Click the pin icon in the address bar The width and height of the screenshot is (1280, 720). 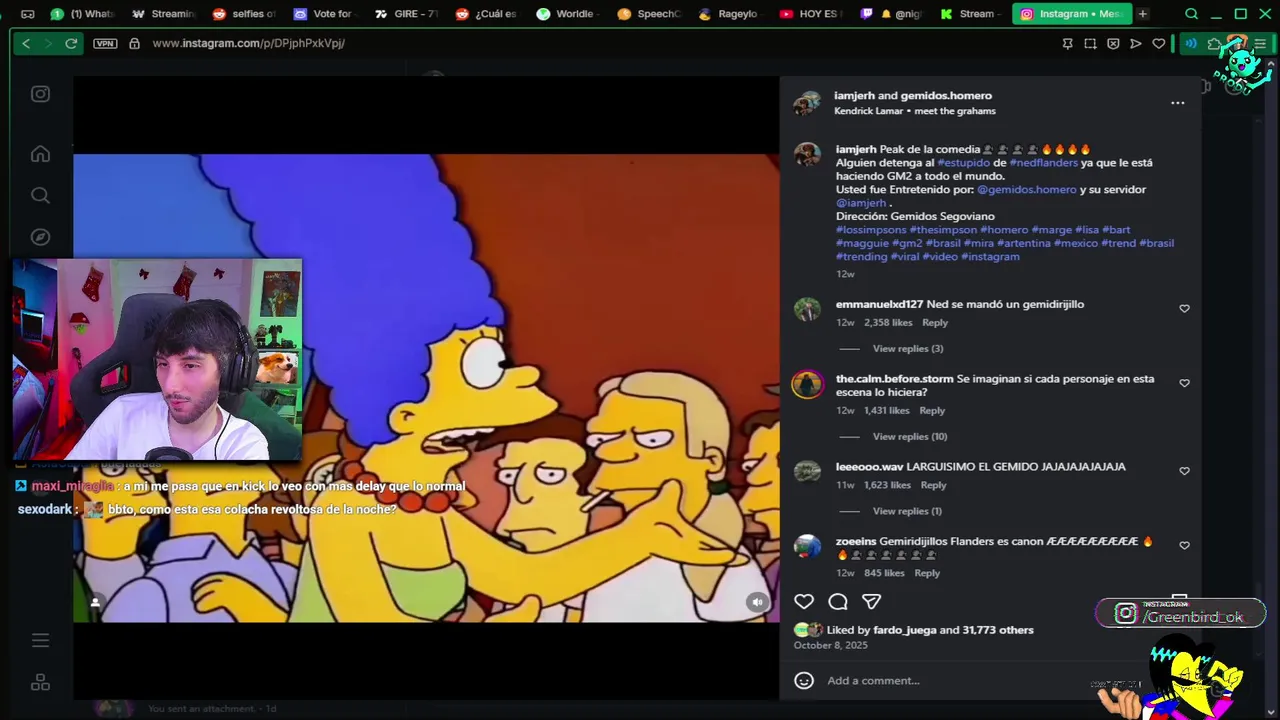coord(1067,43)
